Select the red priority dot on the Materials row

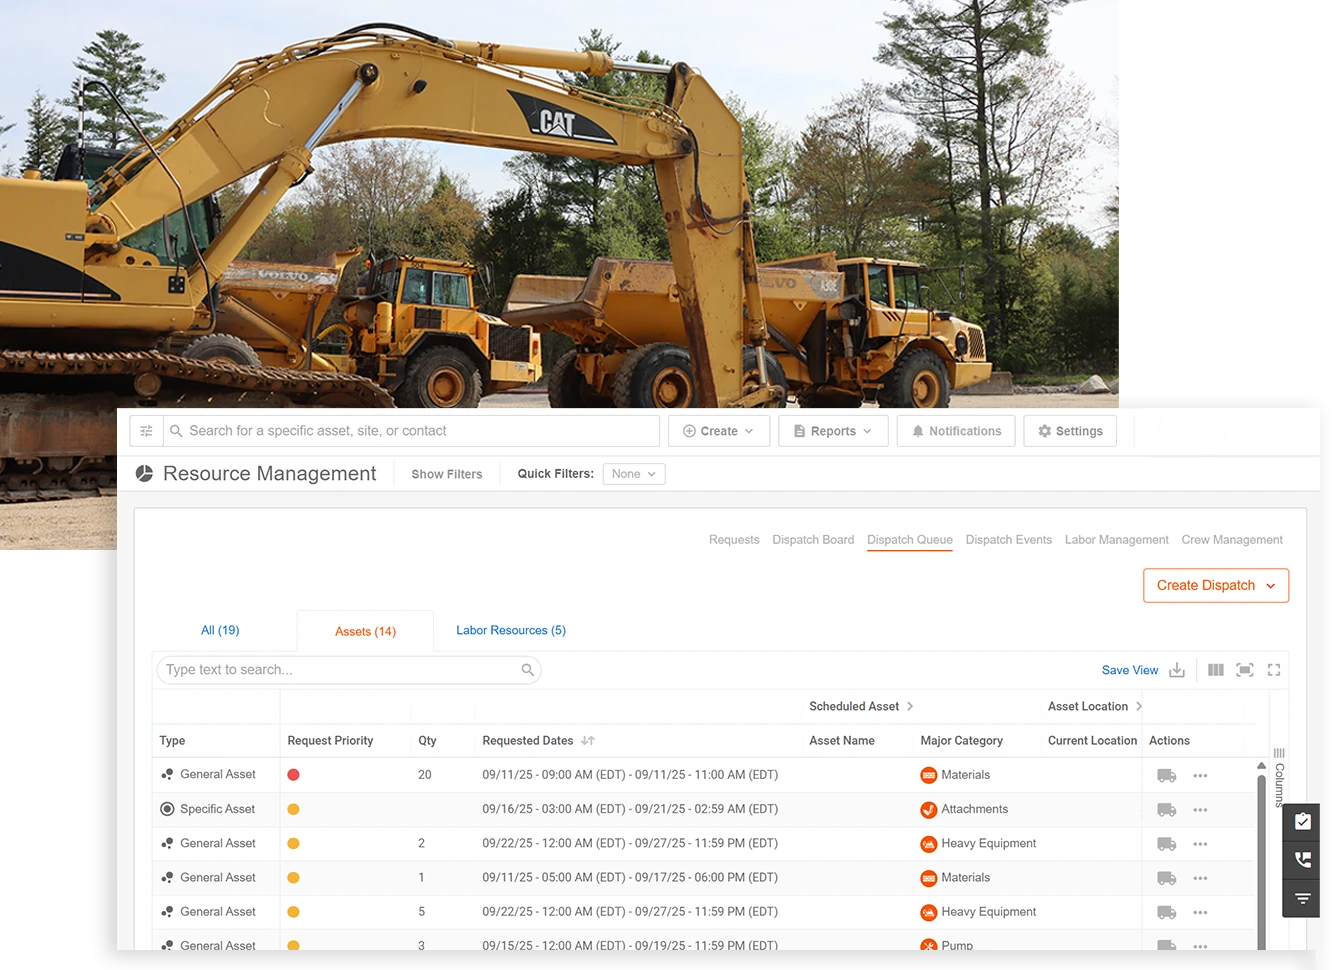[293, 775]
